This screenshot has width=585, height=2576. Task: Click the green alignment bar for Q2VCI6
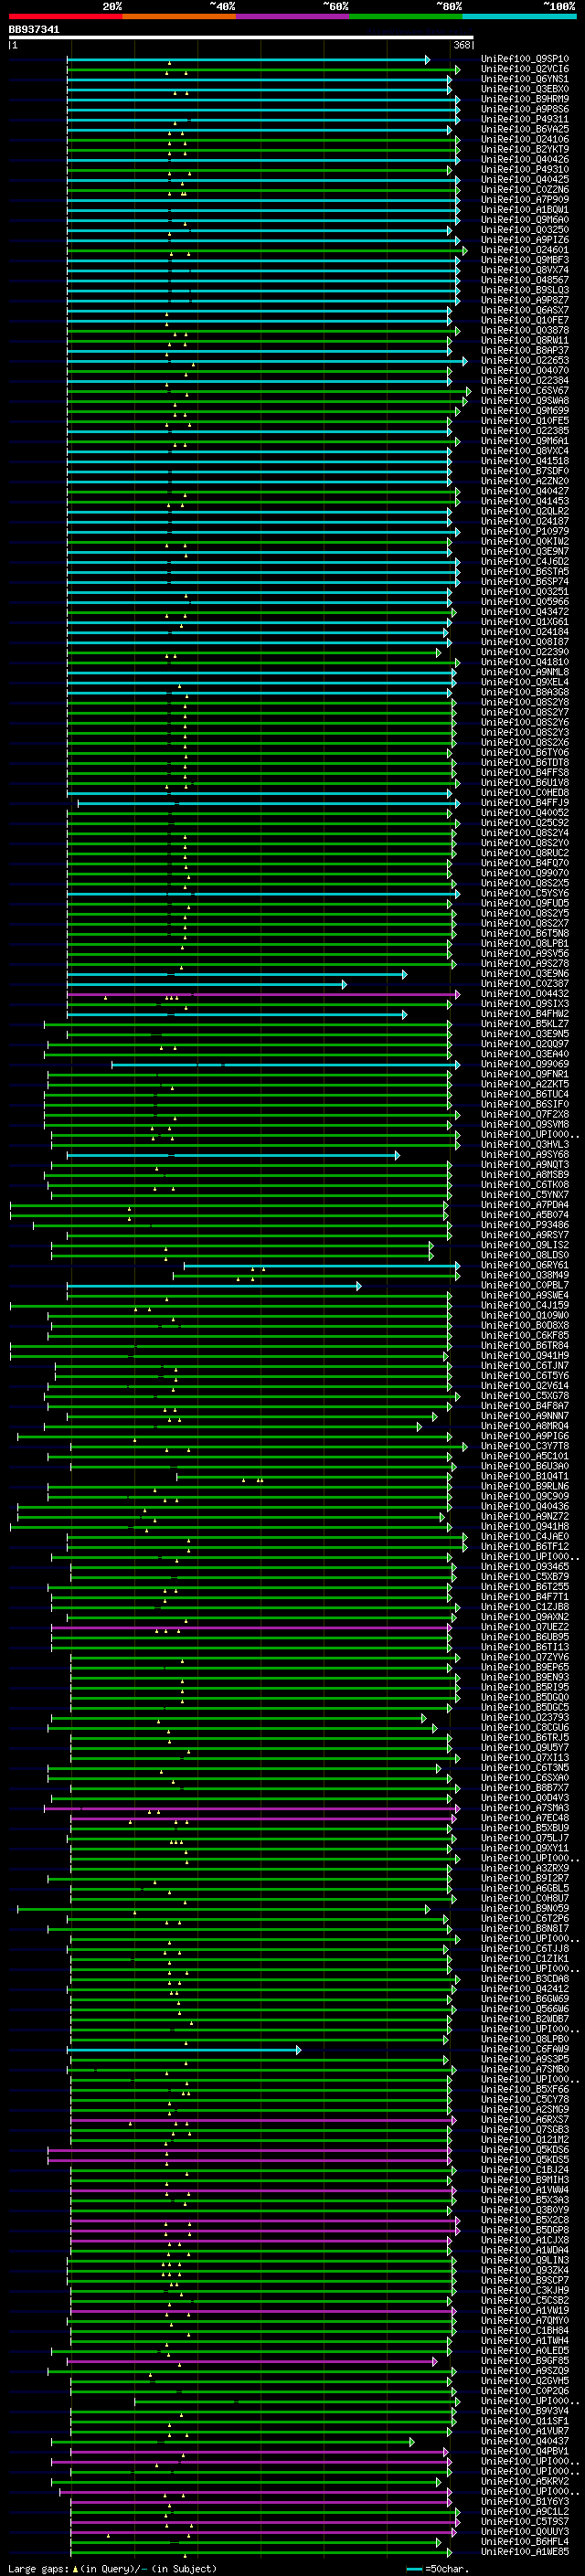263,70
